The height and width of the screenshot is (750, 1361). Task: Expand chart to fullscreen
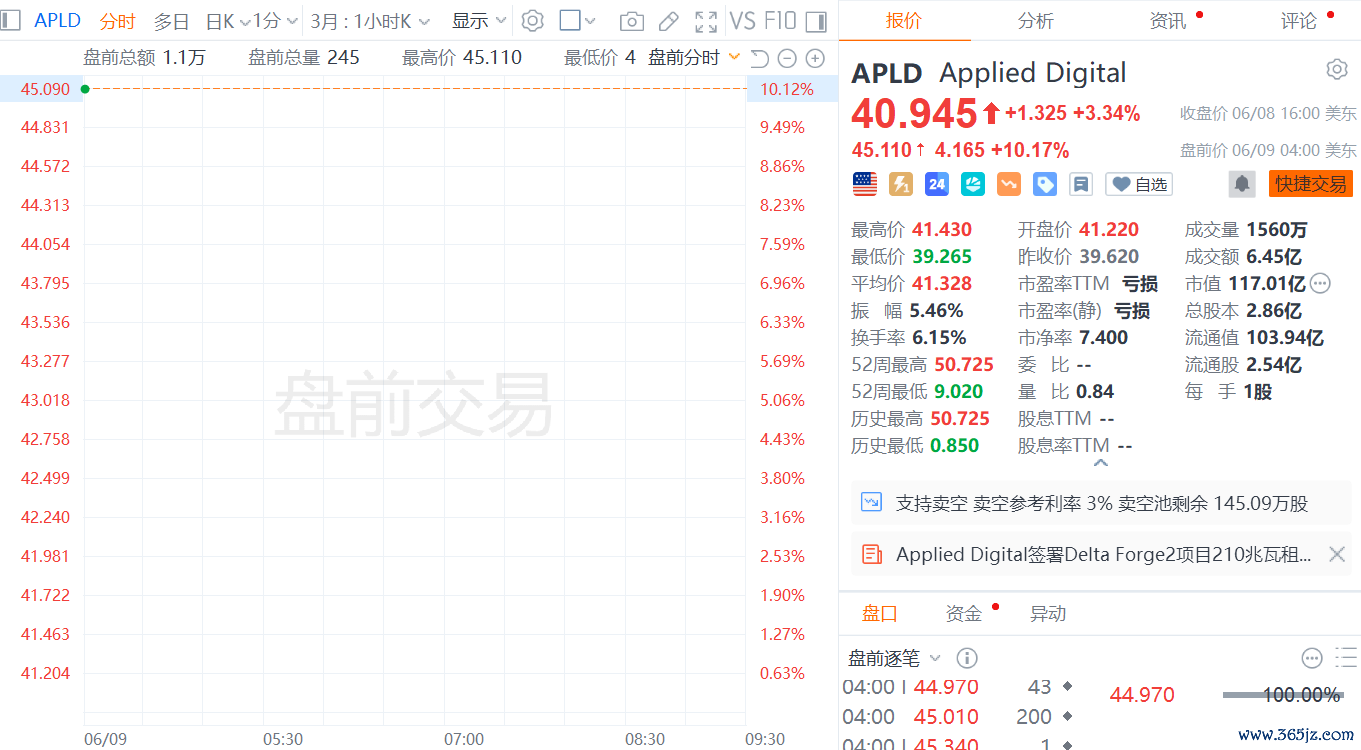706,21
